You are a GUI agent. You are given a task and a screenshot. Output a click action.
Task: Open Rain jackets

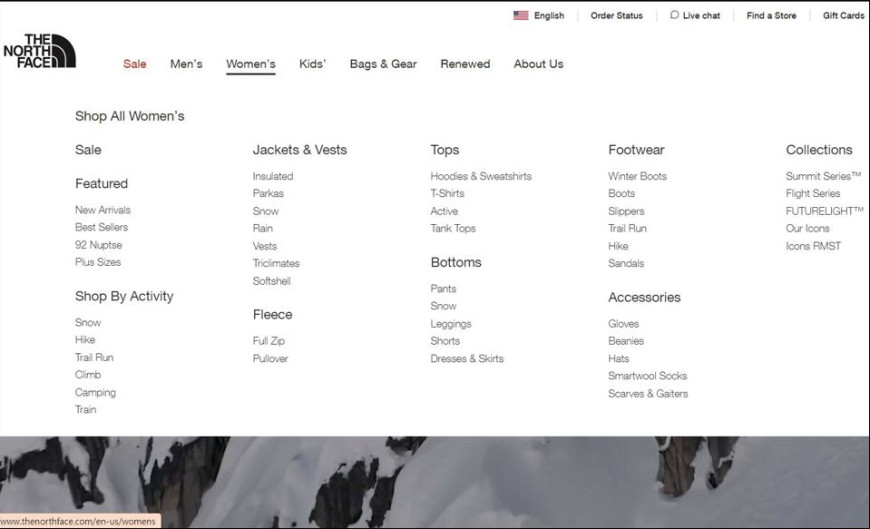(x=262, y=228)
